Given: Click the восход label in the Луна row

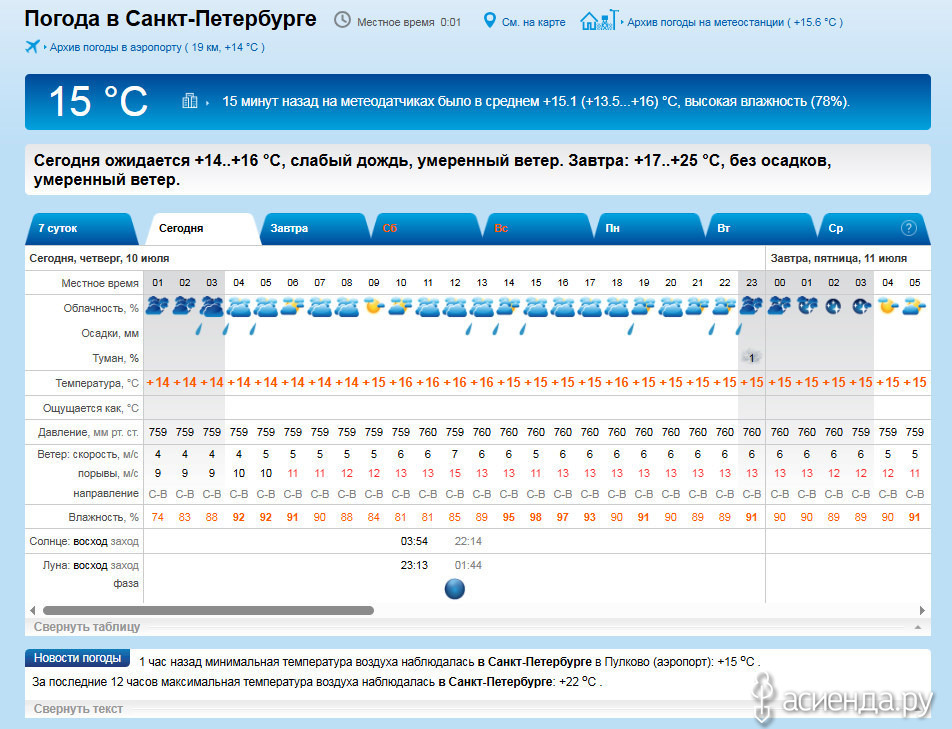Looking at the screenshot, I should pos(90,565).
